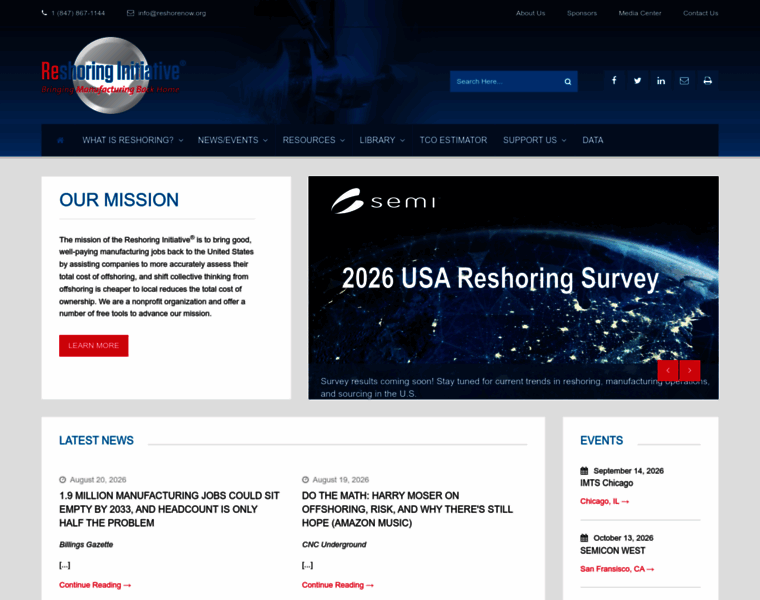Click calendar icon for September 14 event
Screen dimensions: 760x600
(x=584, y=471)
